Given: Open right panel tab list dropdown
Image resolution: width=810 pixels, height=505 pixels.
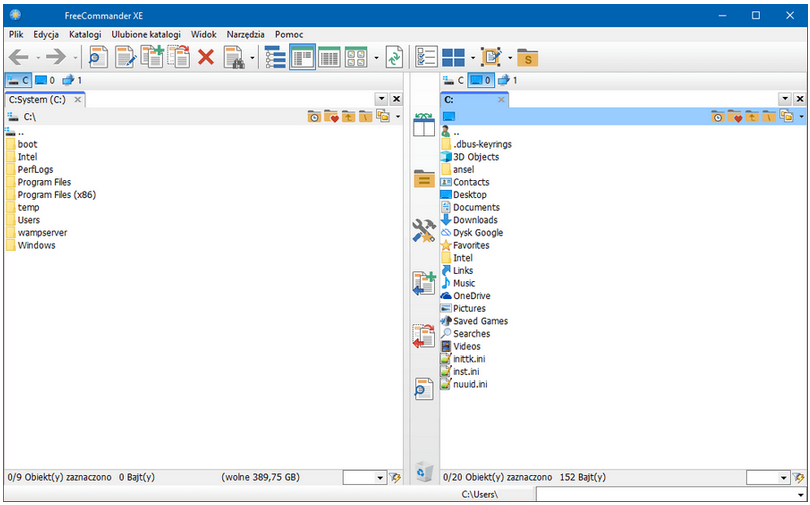Looking at the screenshot, I should click(x=785, y=99).
